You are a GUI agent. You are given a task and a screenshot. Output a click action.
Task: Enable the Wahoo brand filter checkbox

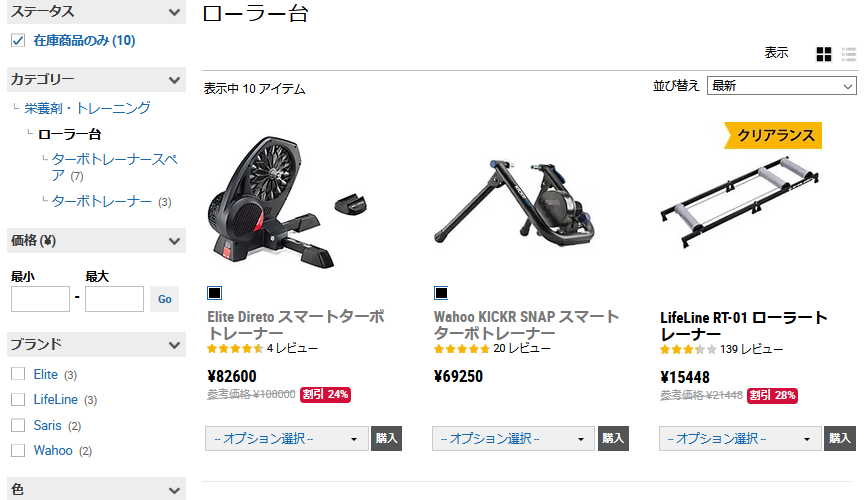(x=18, y=450)
